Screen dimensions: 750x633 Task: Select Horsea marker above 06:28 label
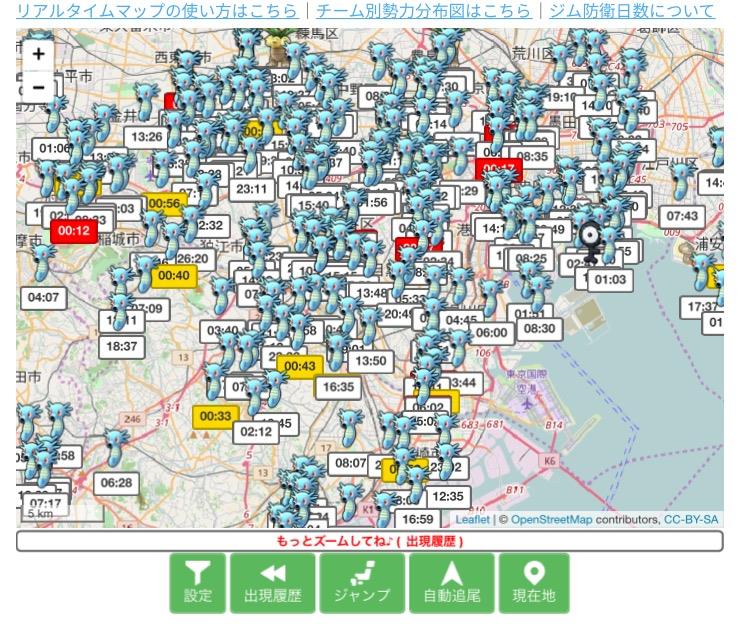tap(115, 448)
